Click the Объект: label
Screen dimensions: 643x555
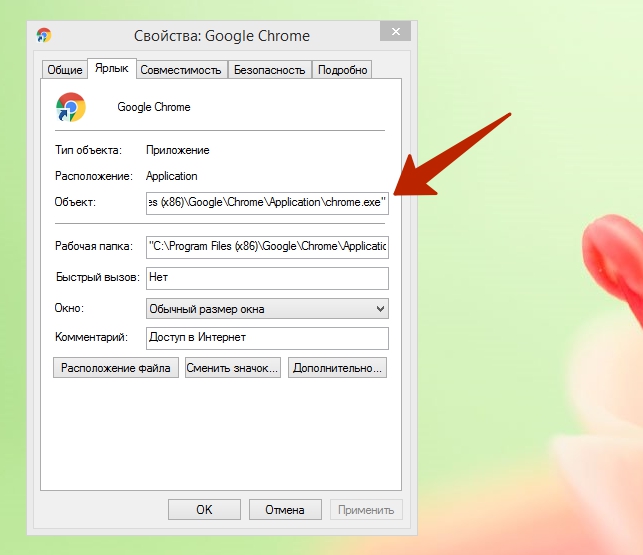[x=75, y=202]
